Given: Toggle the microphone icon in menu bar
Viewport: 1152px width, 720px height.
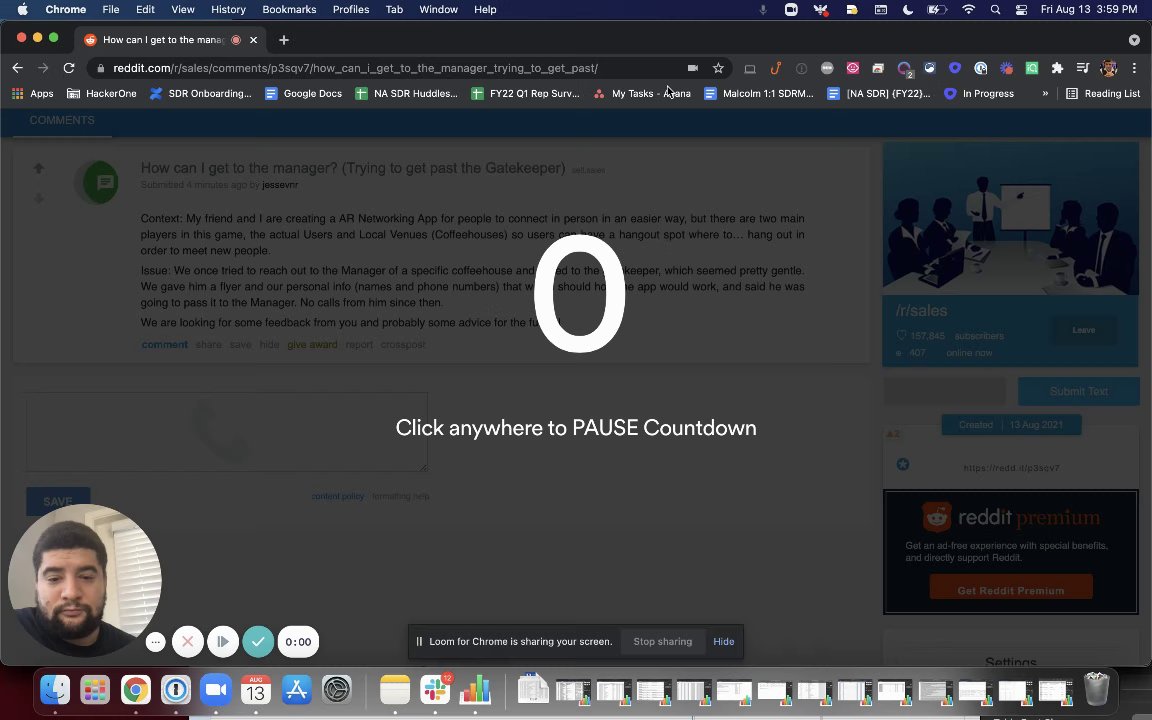Looking at the screenshot, I should [x=763, y=10].
